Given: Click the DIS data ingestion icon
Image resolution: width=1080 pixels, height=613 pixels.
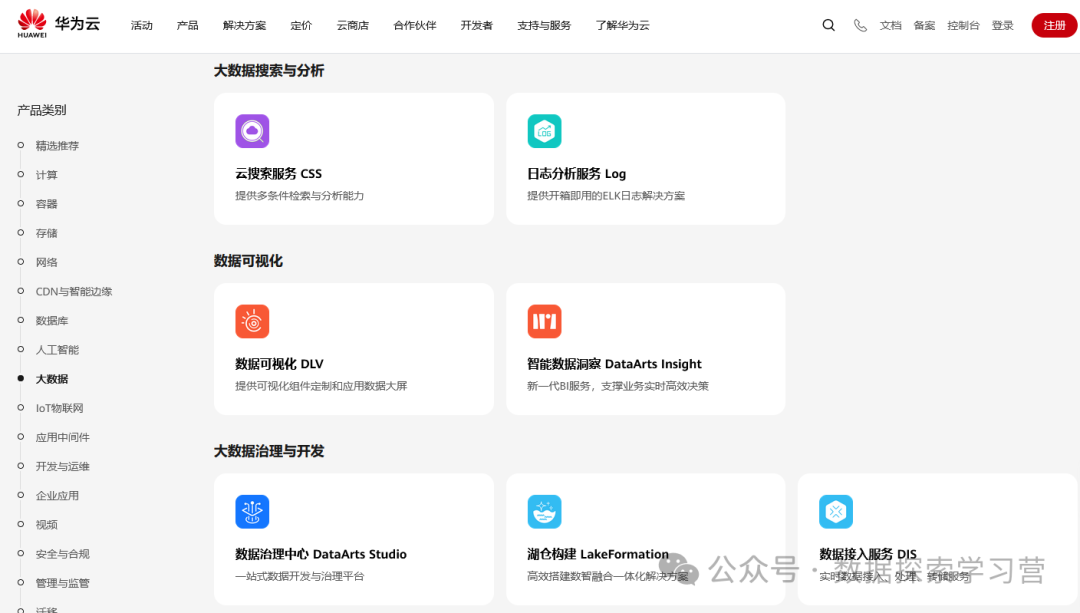Looking at the screenshot, I should (836, 511).
